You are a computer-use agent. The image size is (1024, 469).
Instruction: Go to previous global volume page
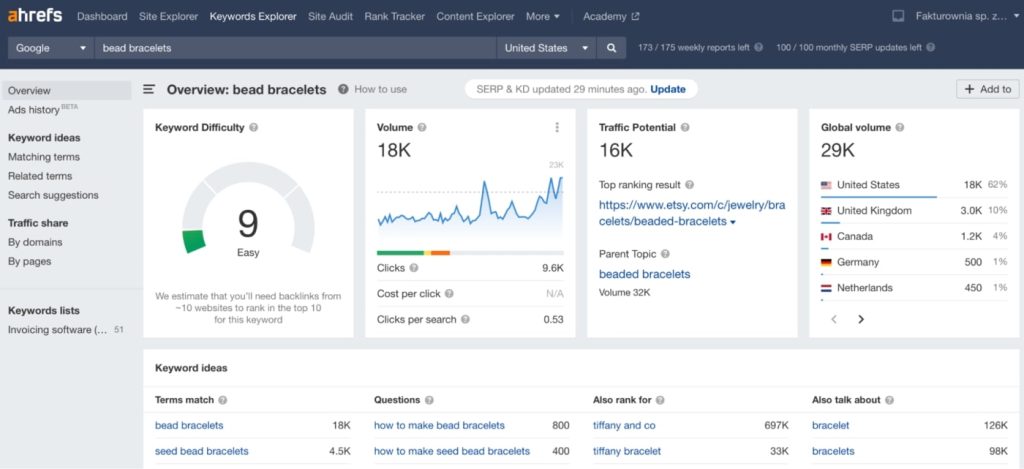point(834,319)
